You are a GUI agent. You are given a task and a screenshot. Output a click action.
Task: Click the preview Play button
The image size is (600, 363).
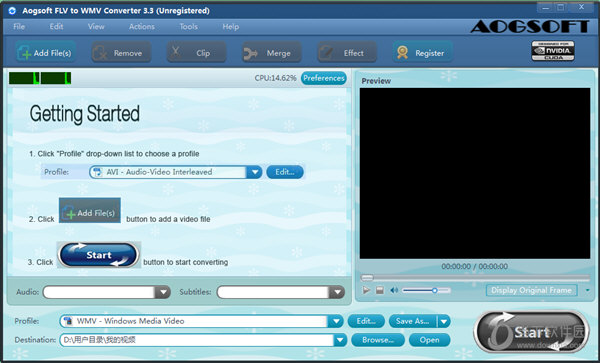(x=366, y=290)
